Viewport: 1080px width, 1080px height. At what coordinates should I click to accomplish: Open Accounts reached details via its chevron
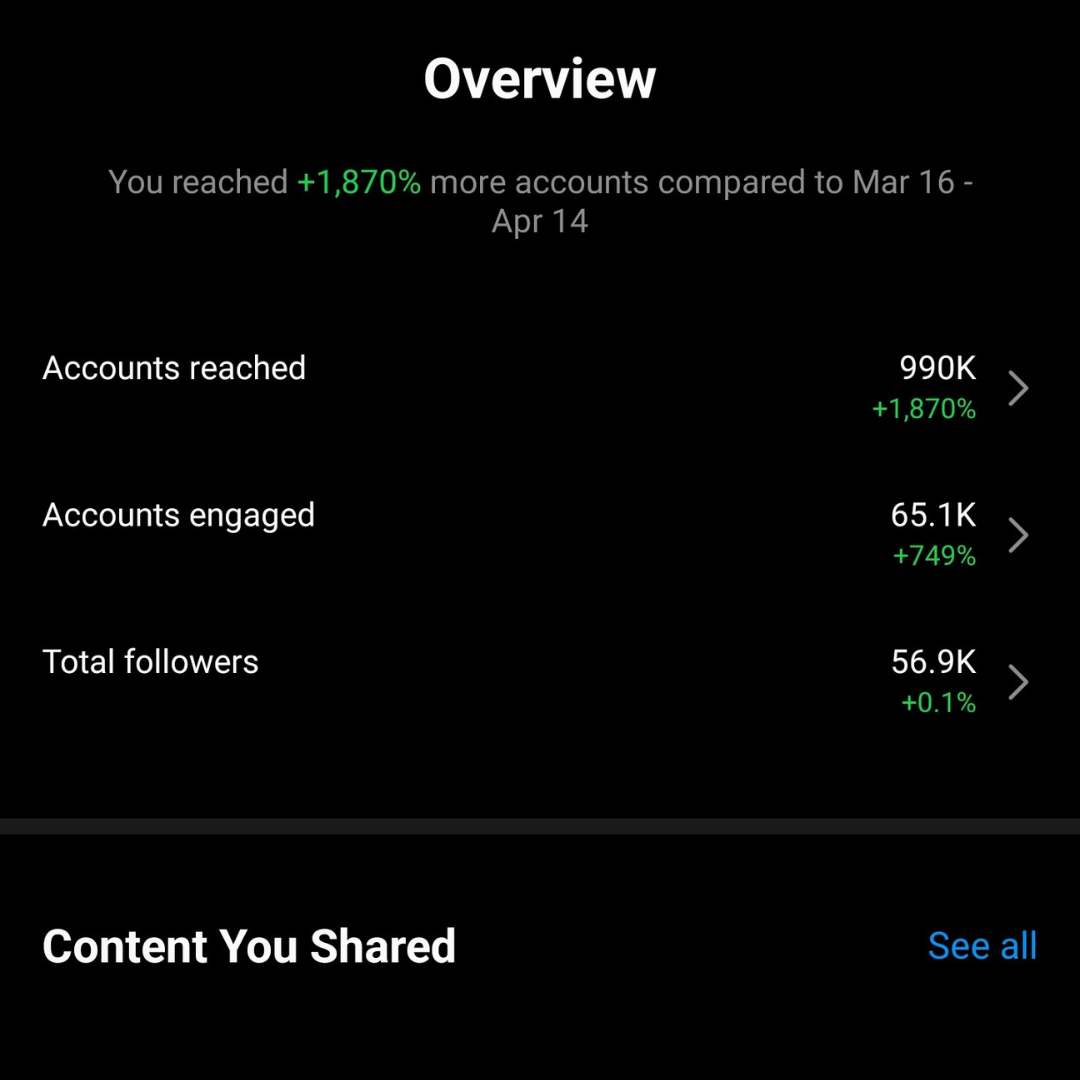pos(1018,388)
